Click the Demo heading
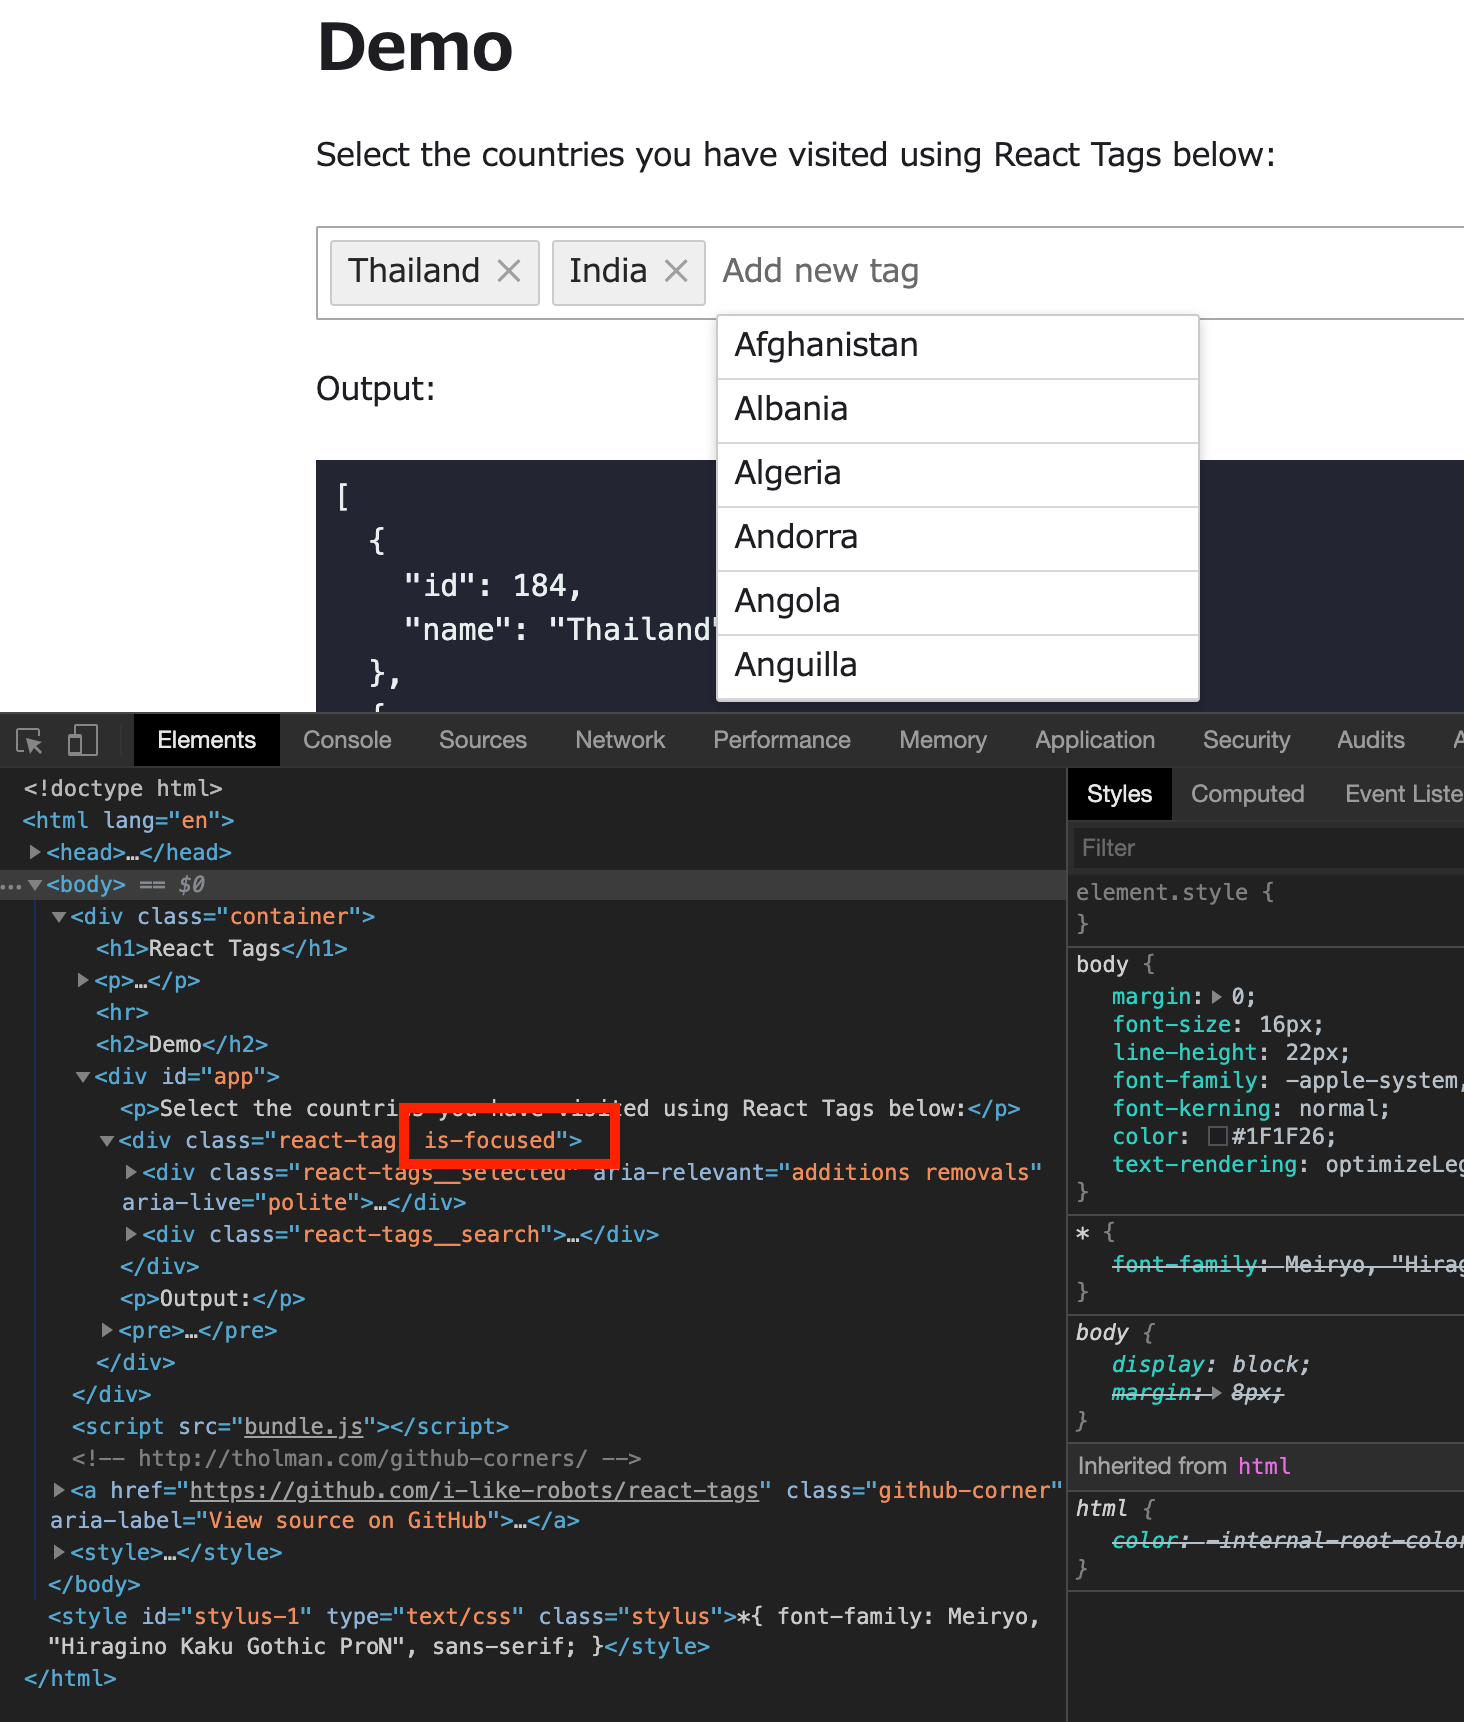1464x1722 pixels. click(415, 47)
